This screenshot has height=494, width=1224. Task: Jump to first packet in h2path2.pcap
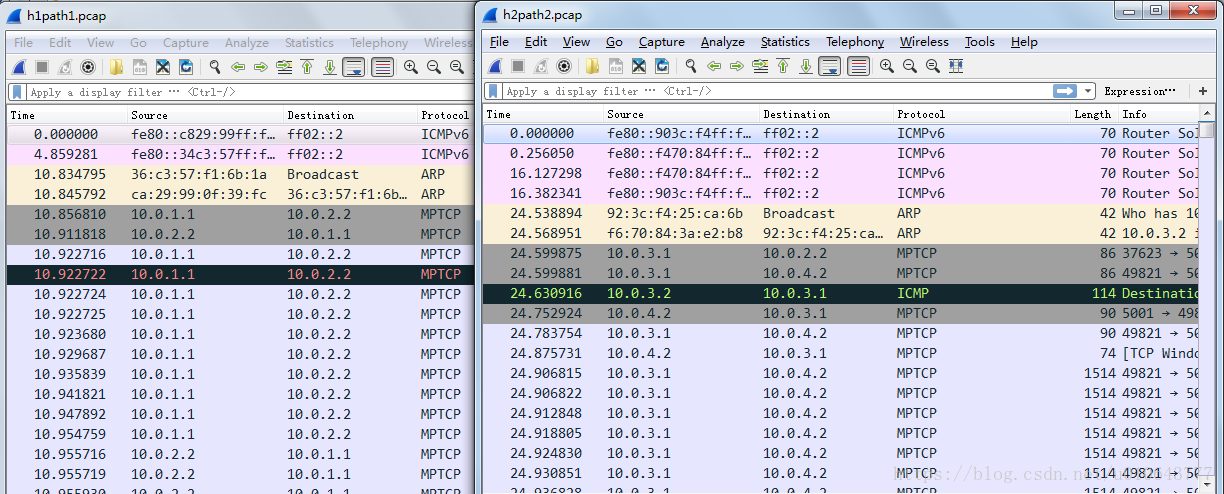[783, 66]
